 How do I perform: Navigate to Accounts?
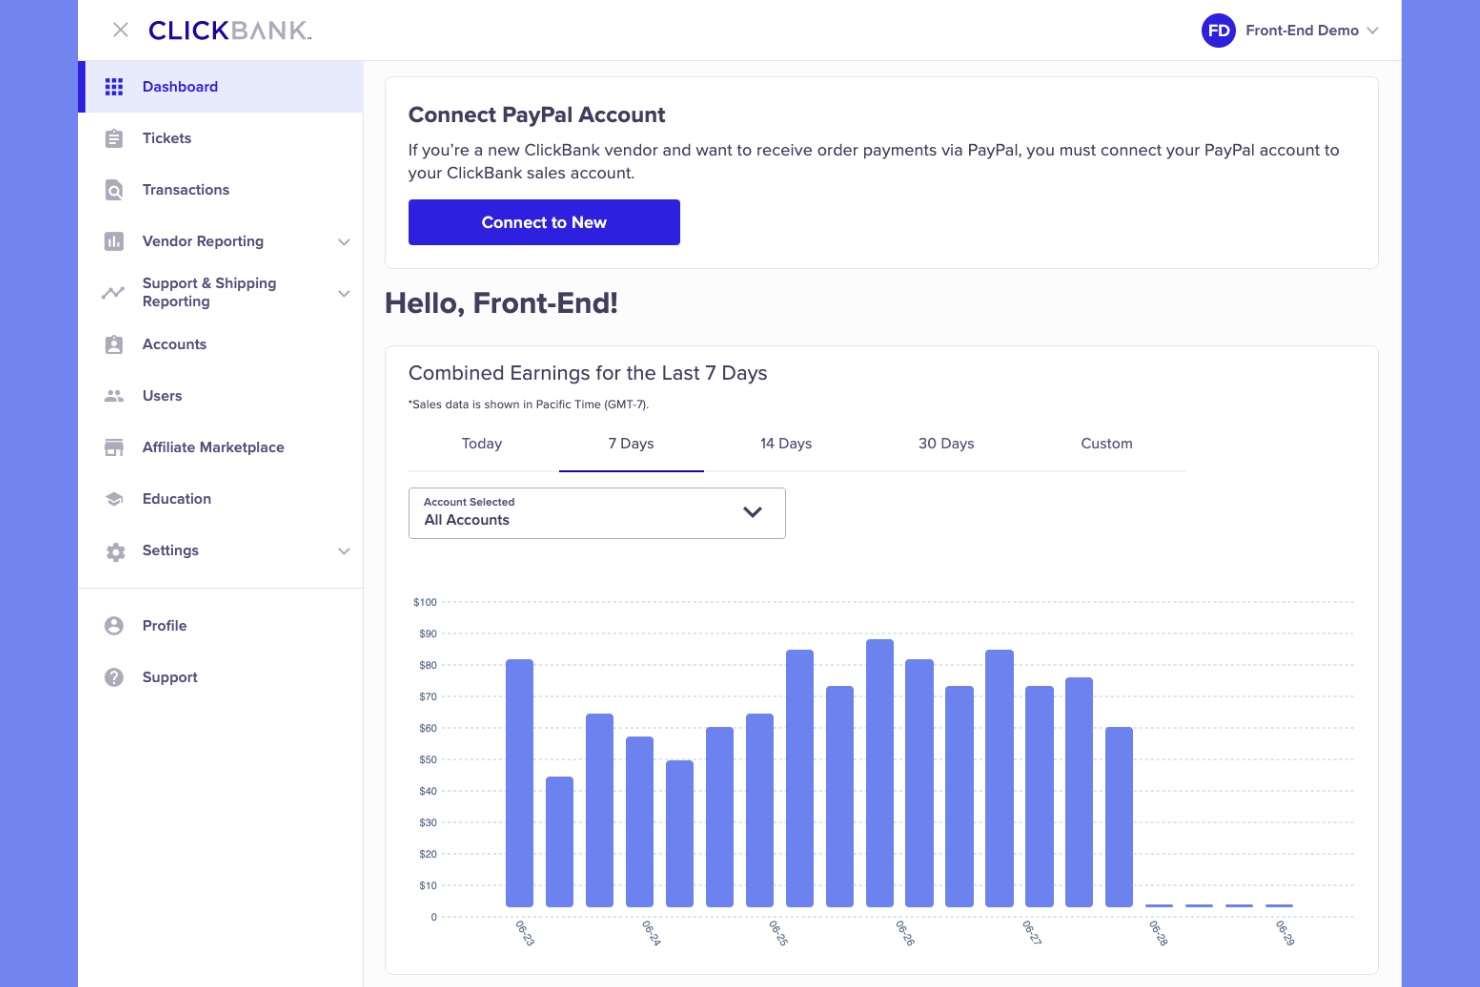coord(221,344)
